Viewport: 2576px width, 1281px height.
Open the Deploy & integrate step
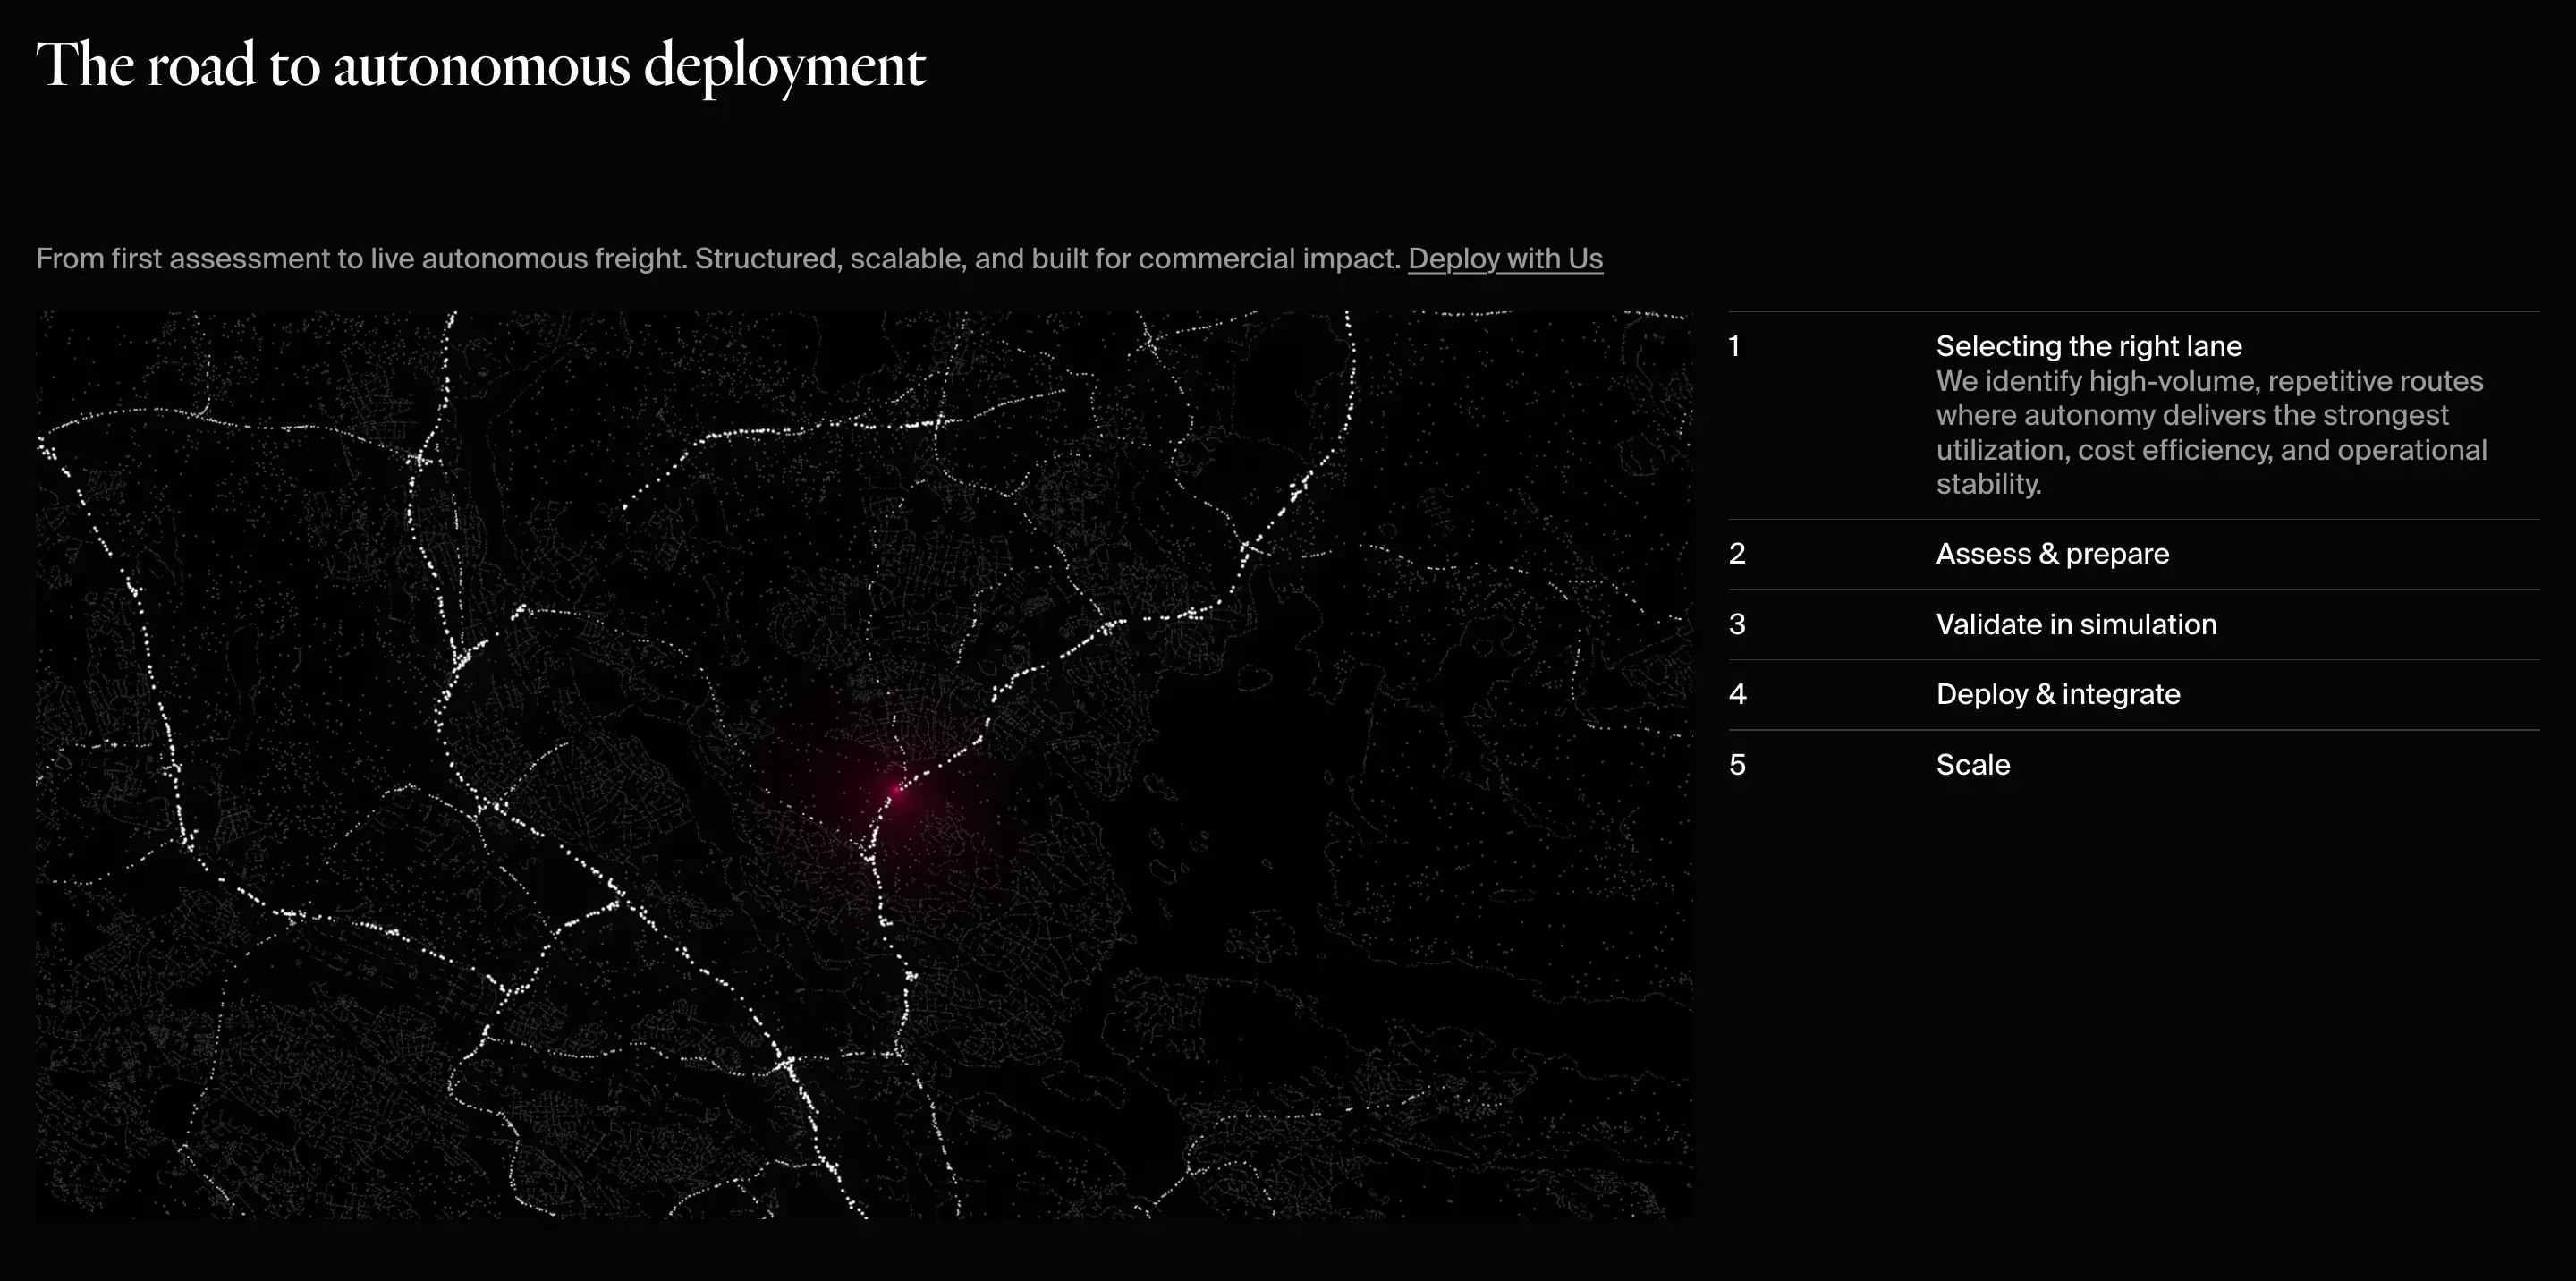pyautogui.click(x=2057, y=694)
